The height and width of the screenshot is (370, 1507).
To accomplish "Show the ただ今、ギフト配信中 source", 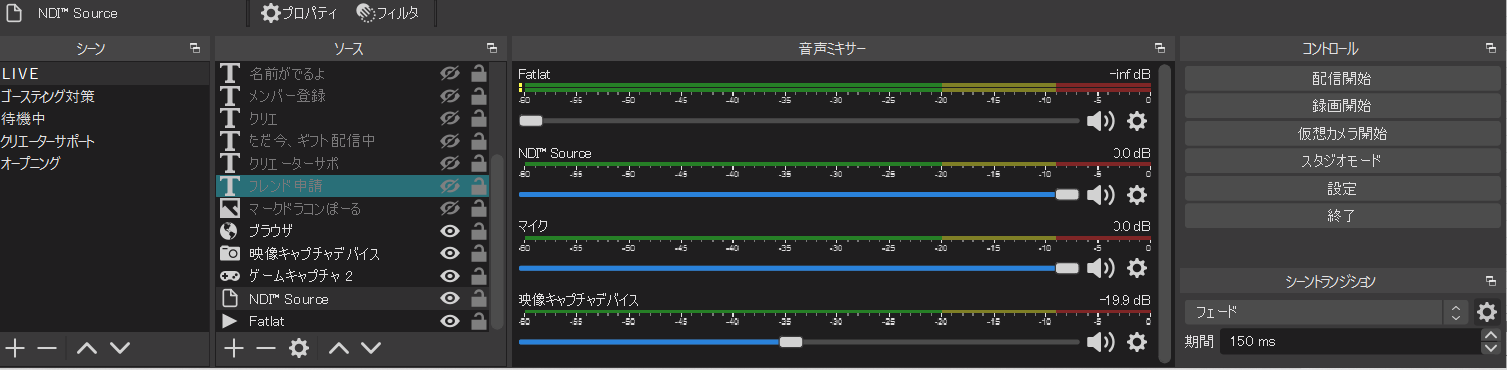I will [x=450, y=141].
